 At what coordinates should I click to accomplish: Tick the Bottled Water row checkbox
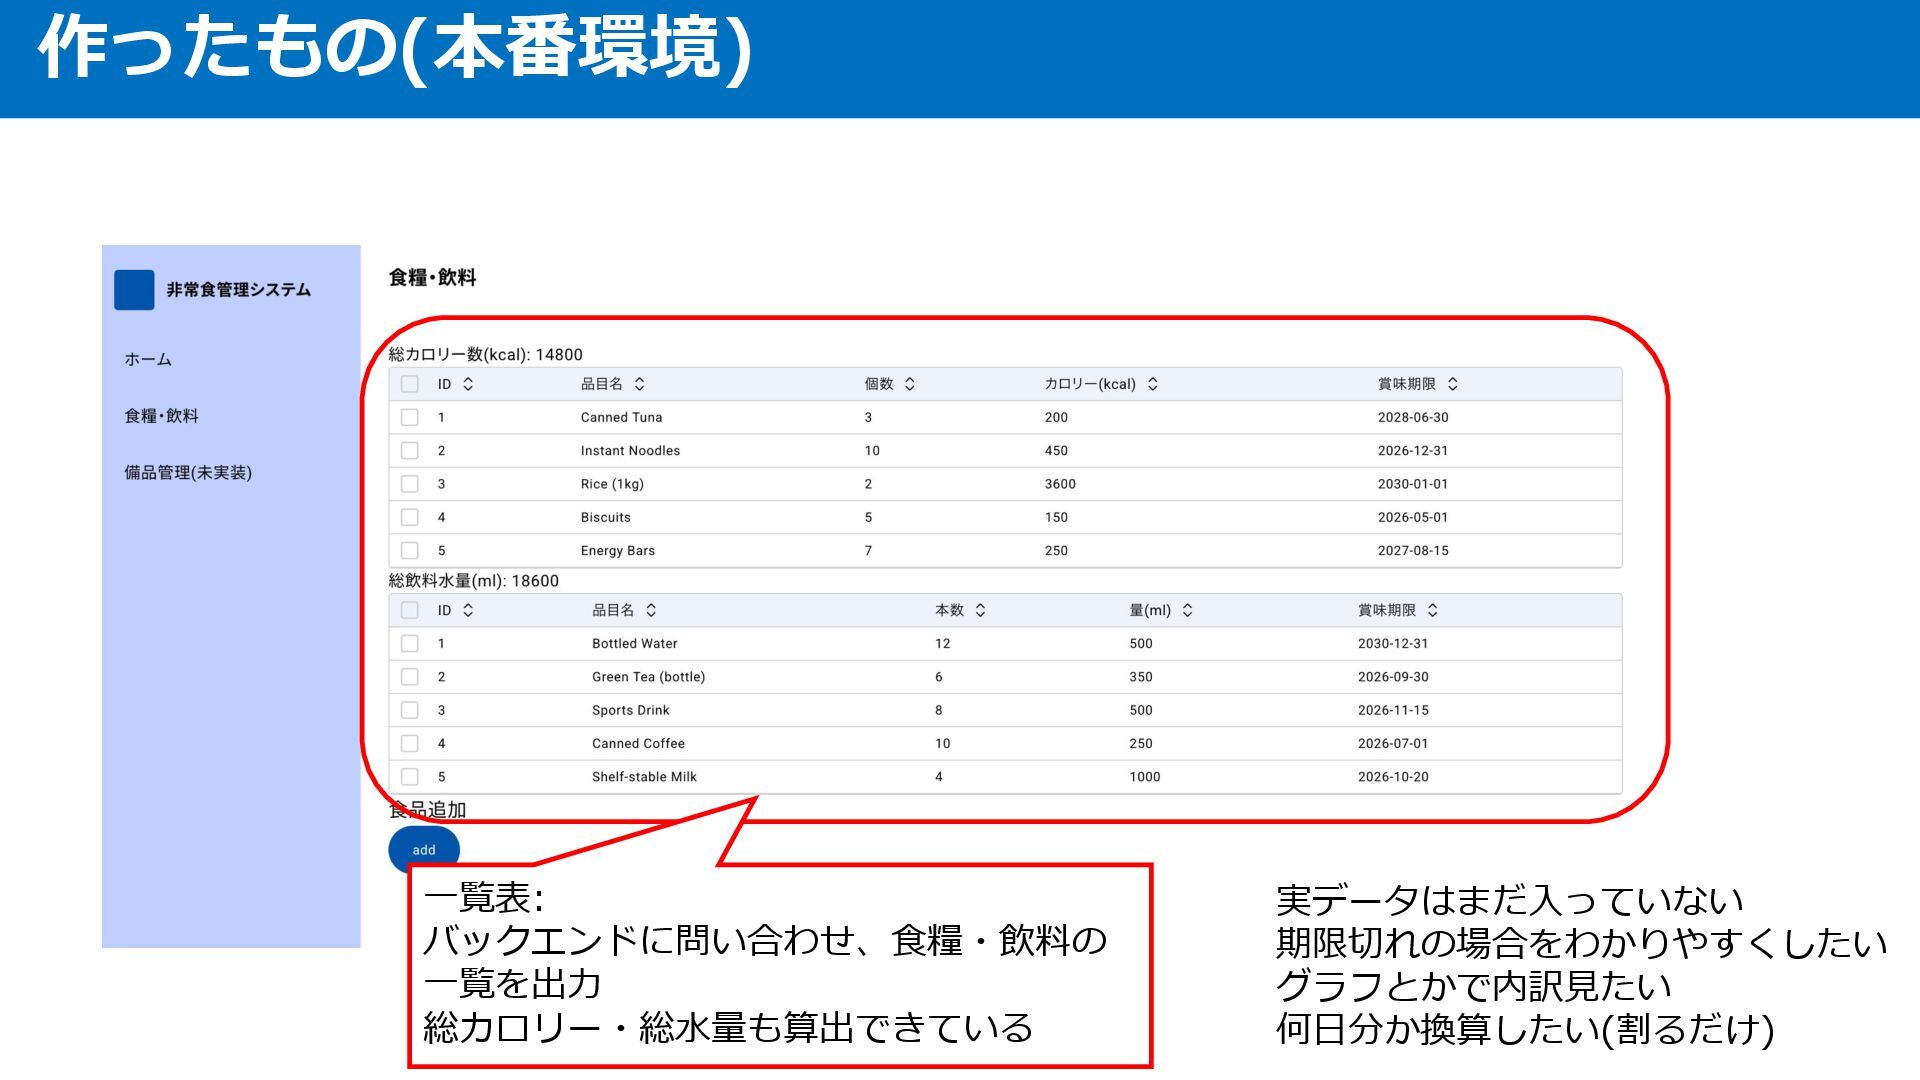(x=409, y=643)
